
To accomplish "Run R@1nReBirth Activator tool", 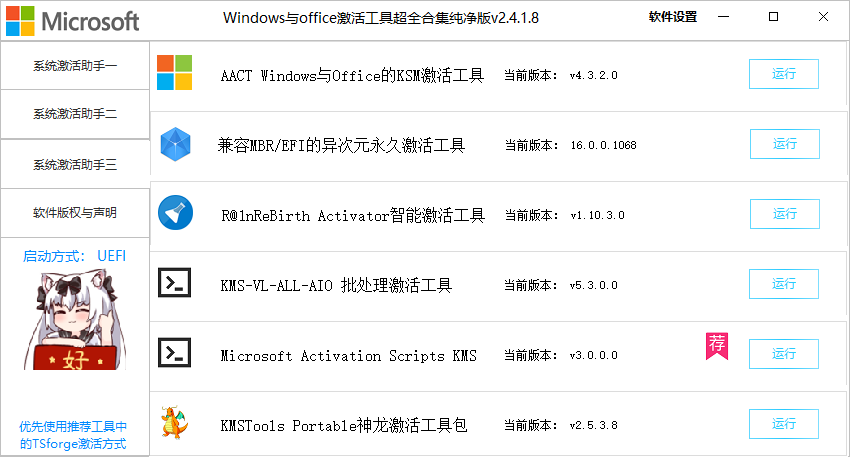I will 785,214.
